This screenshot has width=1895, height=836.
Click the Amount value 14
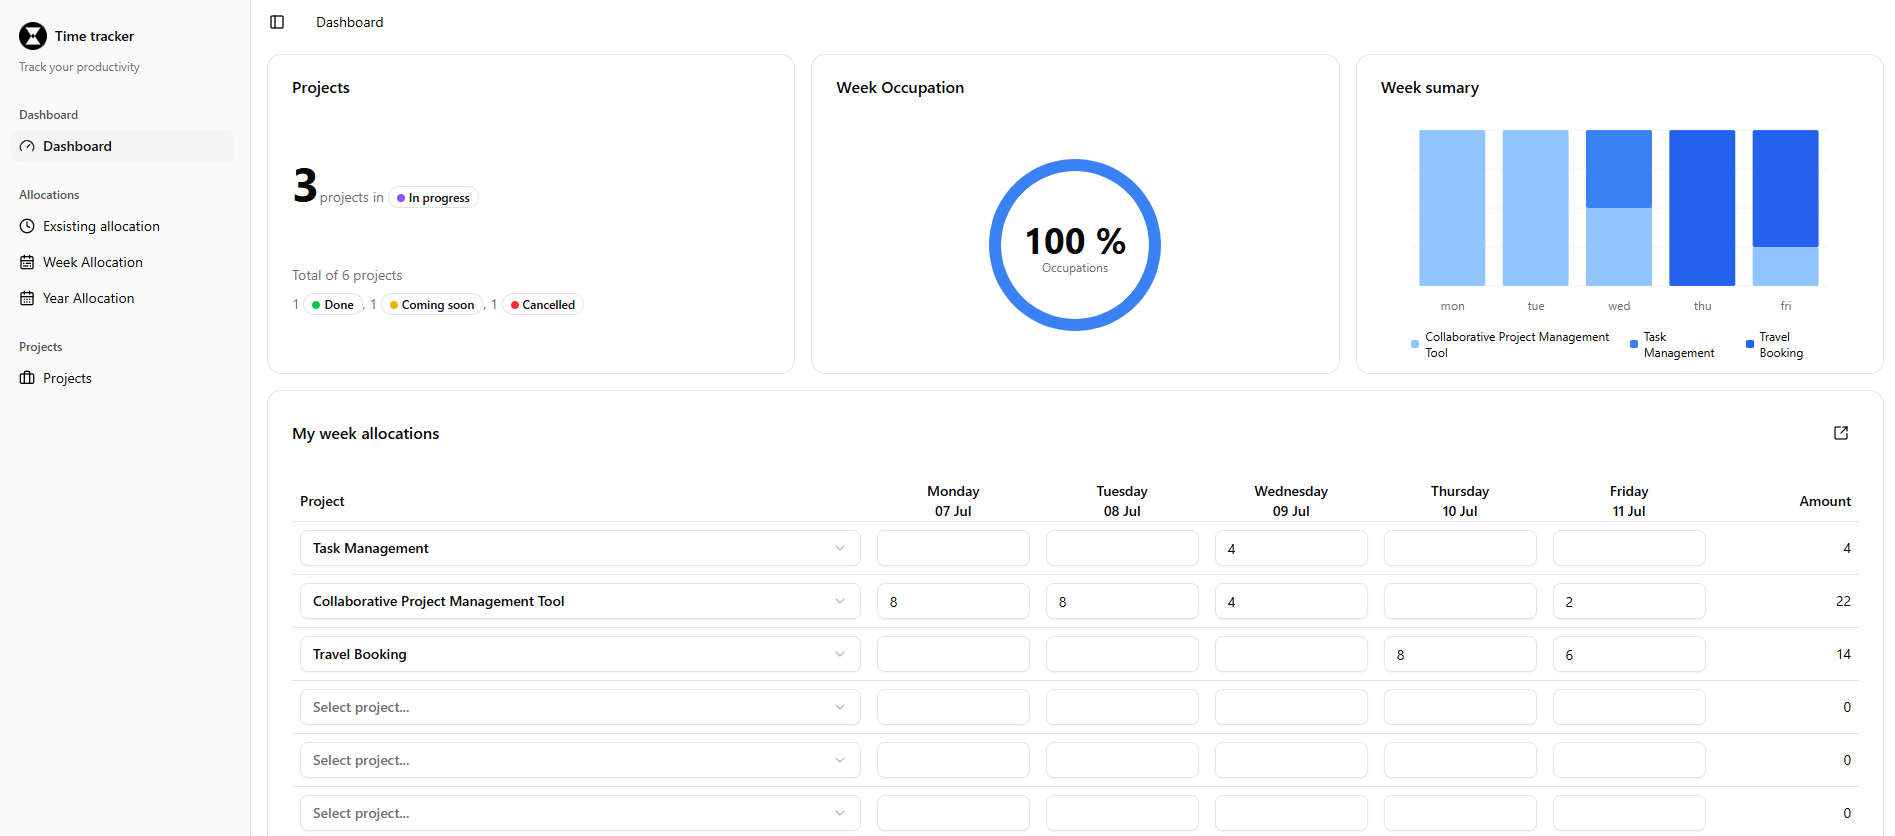(x=1843, y=654)
